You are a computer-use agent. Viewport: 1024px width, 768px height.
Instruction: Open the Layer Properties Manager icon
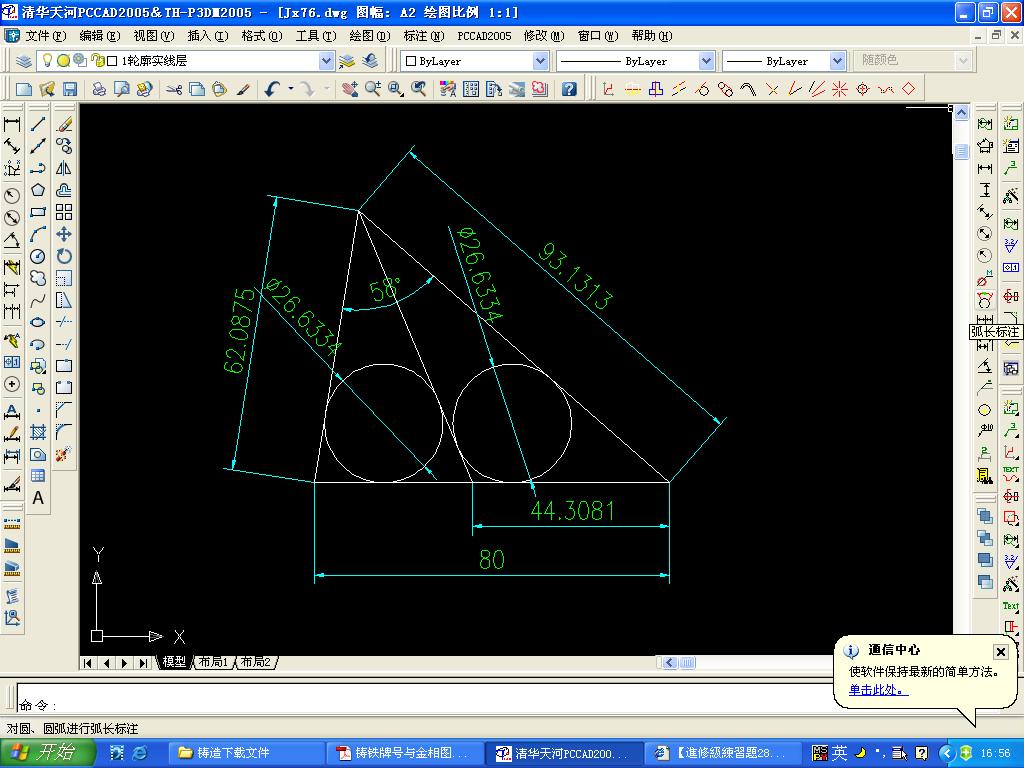tap(24, 61)
